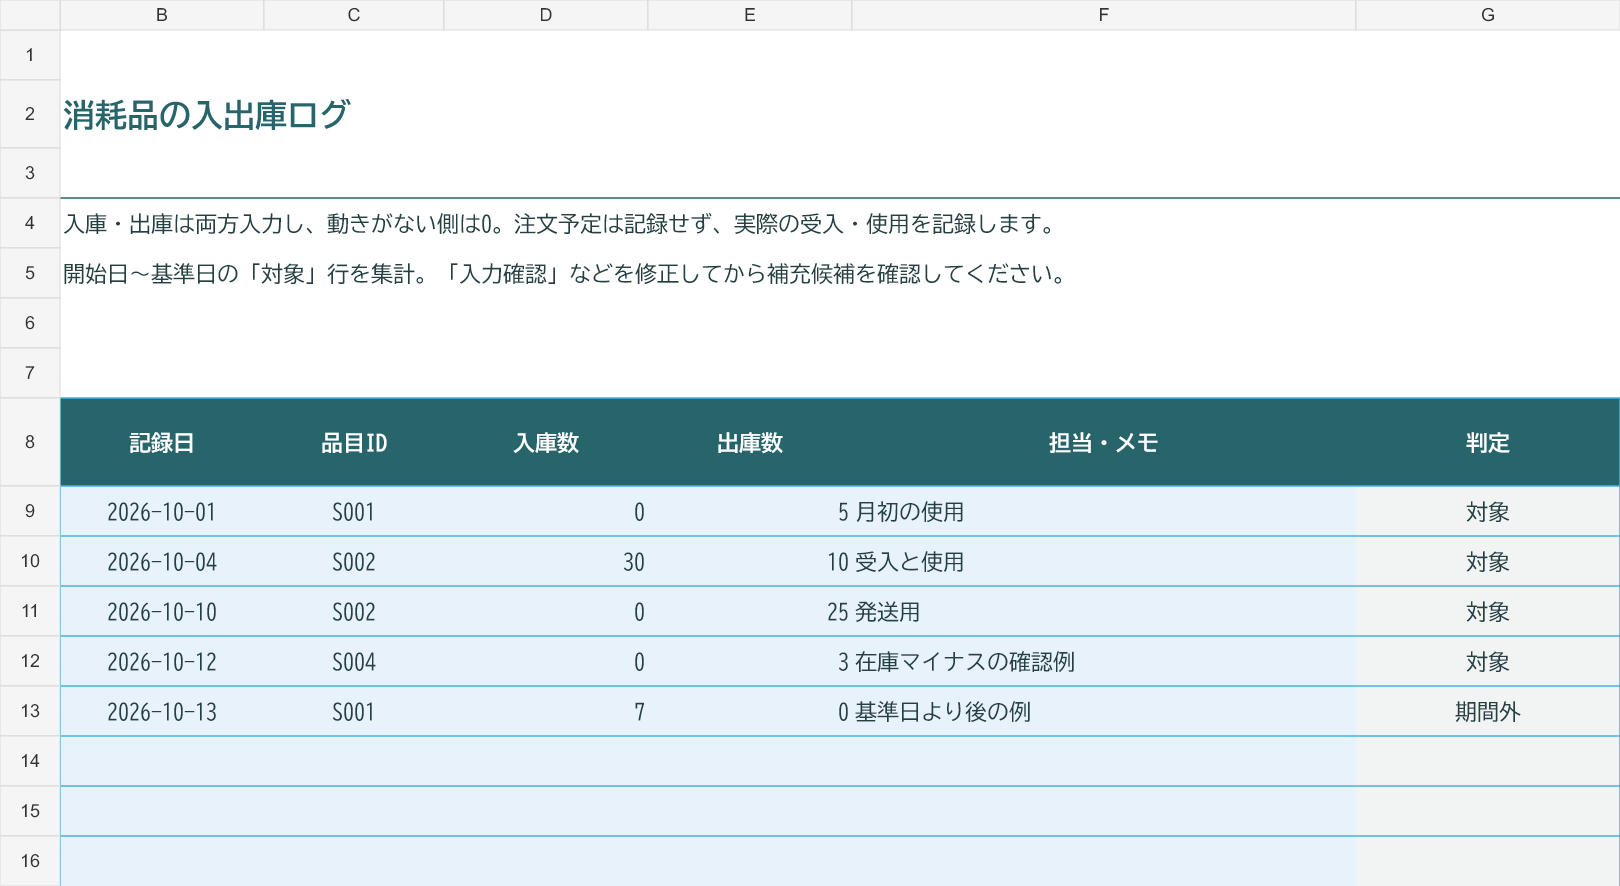
Task: Select 対象 cell in the 2026-10-12 row
Action: click(1488, 662)
